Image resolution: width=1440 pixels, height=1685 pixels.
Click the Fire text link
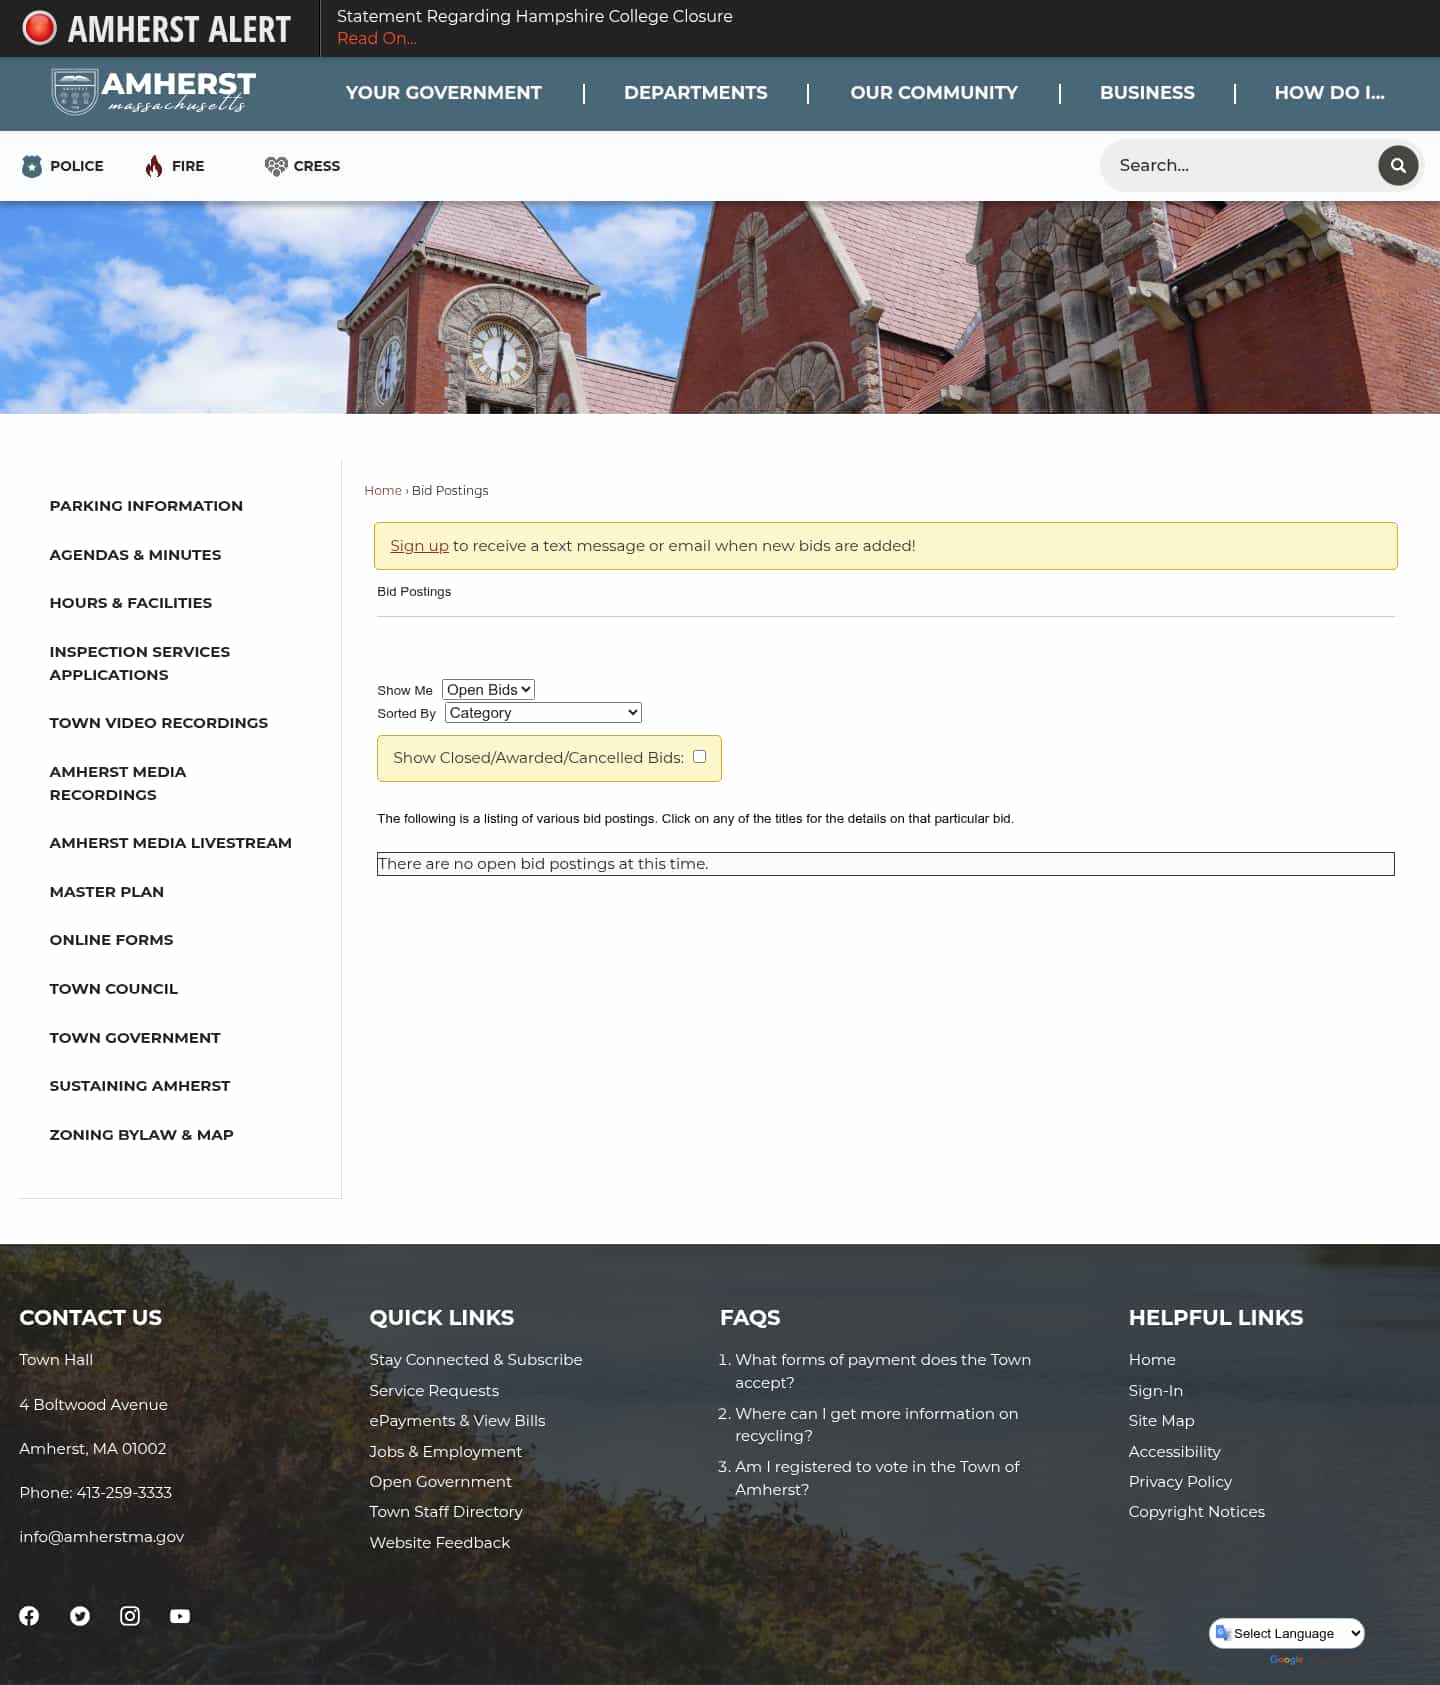188,166
